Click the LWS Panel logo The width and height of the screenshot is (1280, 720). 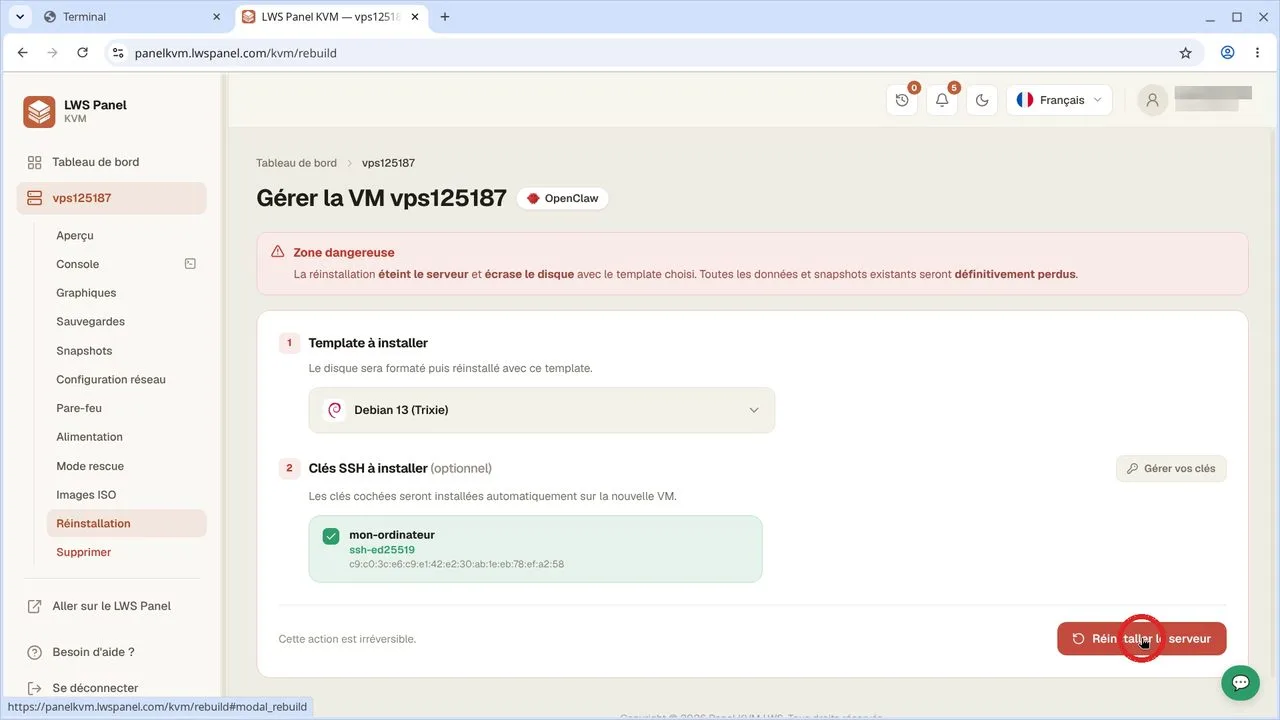[x=39, y=111]
